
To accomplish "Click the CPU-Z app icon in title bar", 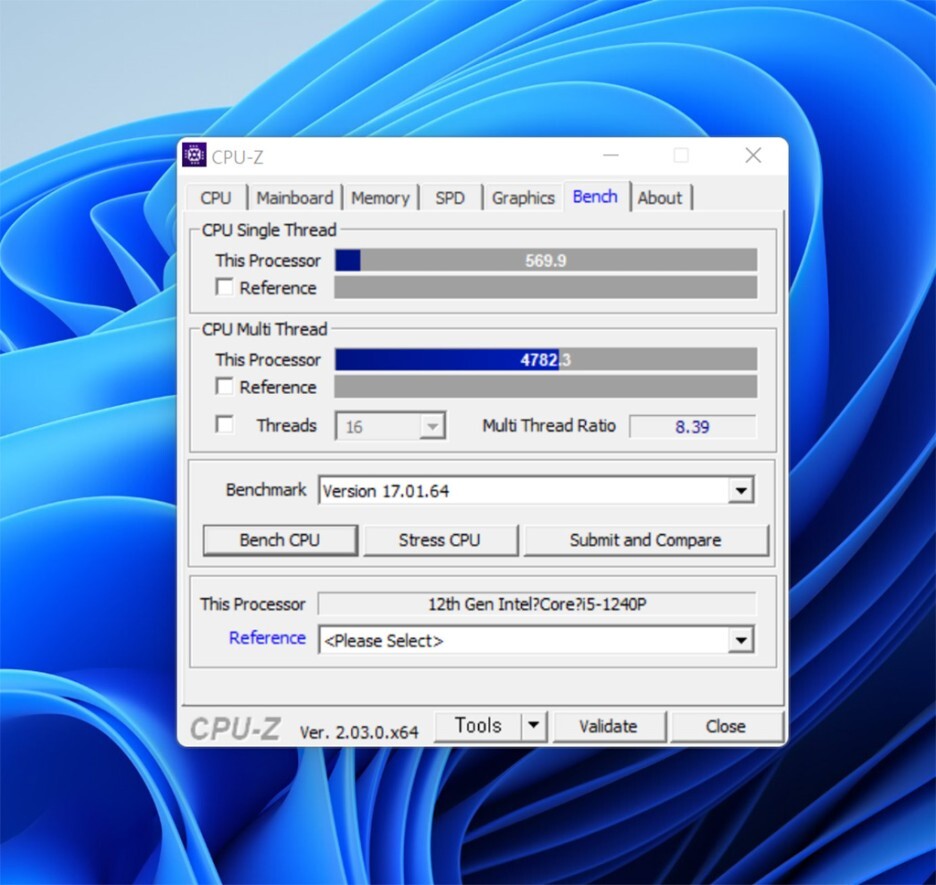I will coord(194,155).
